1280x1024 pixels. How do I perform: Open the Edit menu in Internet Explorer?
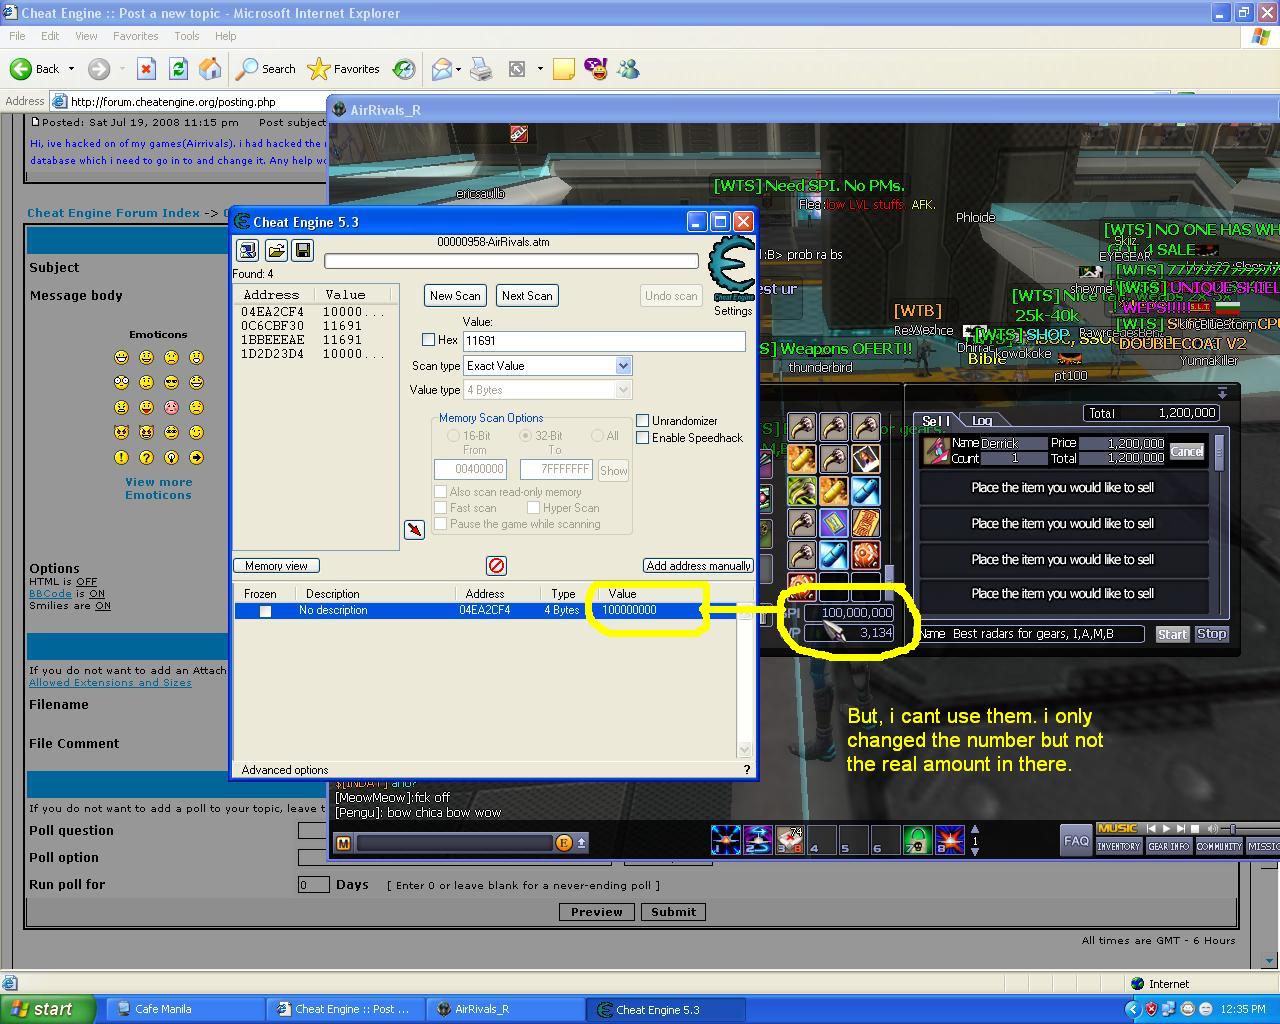[x=50, y=36]
